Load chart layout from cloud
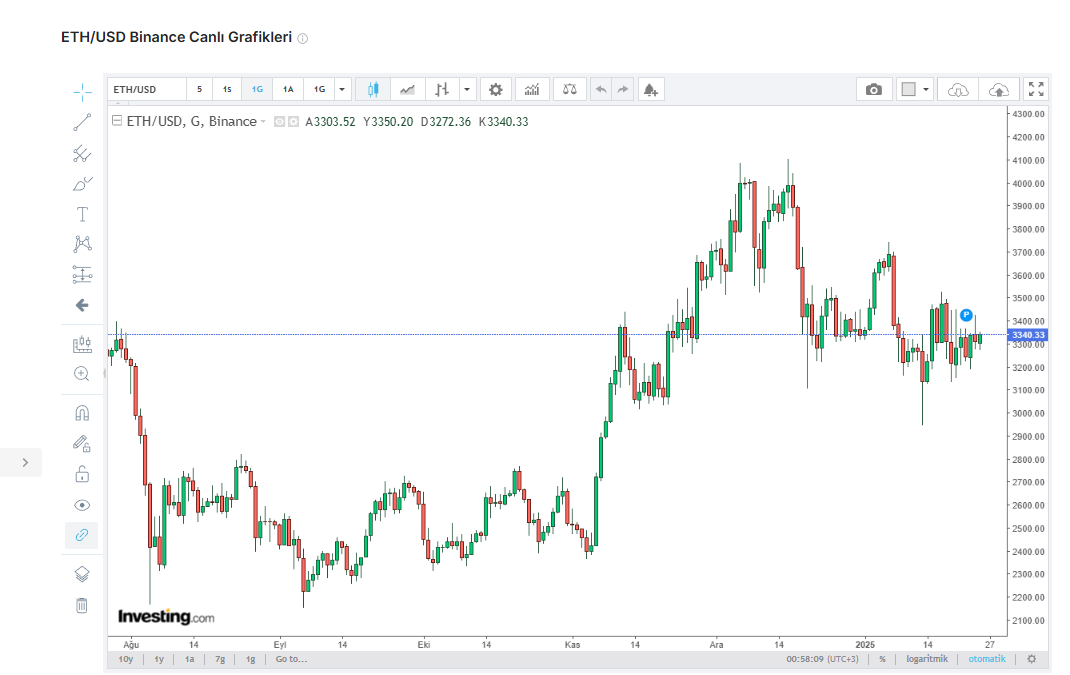This screenshot has height=675, width=1070. (958, 89)
